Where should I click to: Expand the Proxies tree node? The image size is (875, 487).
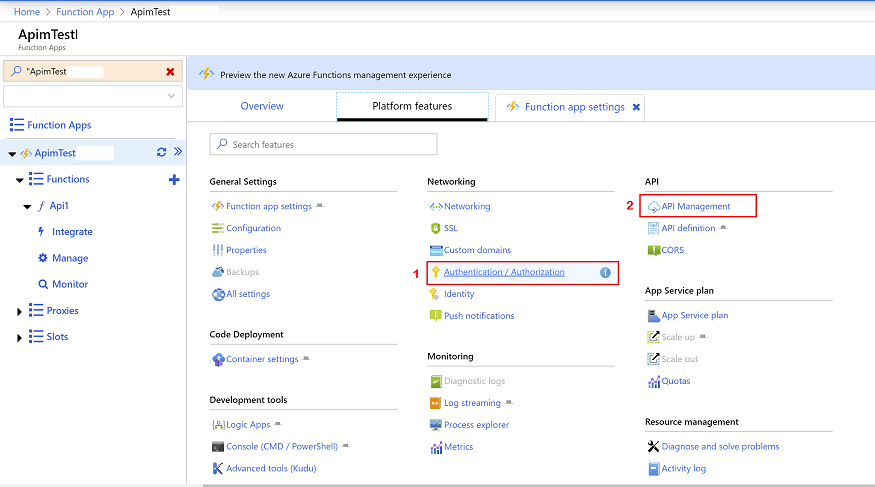point(19,311)
